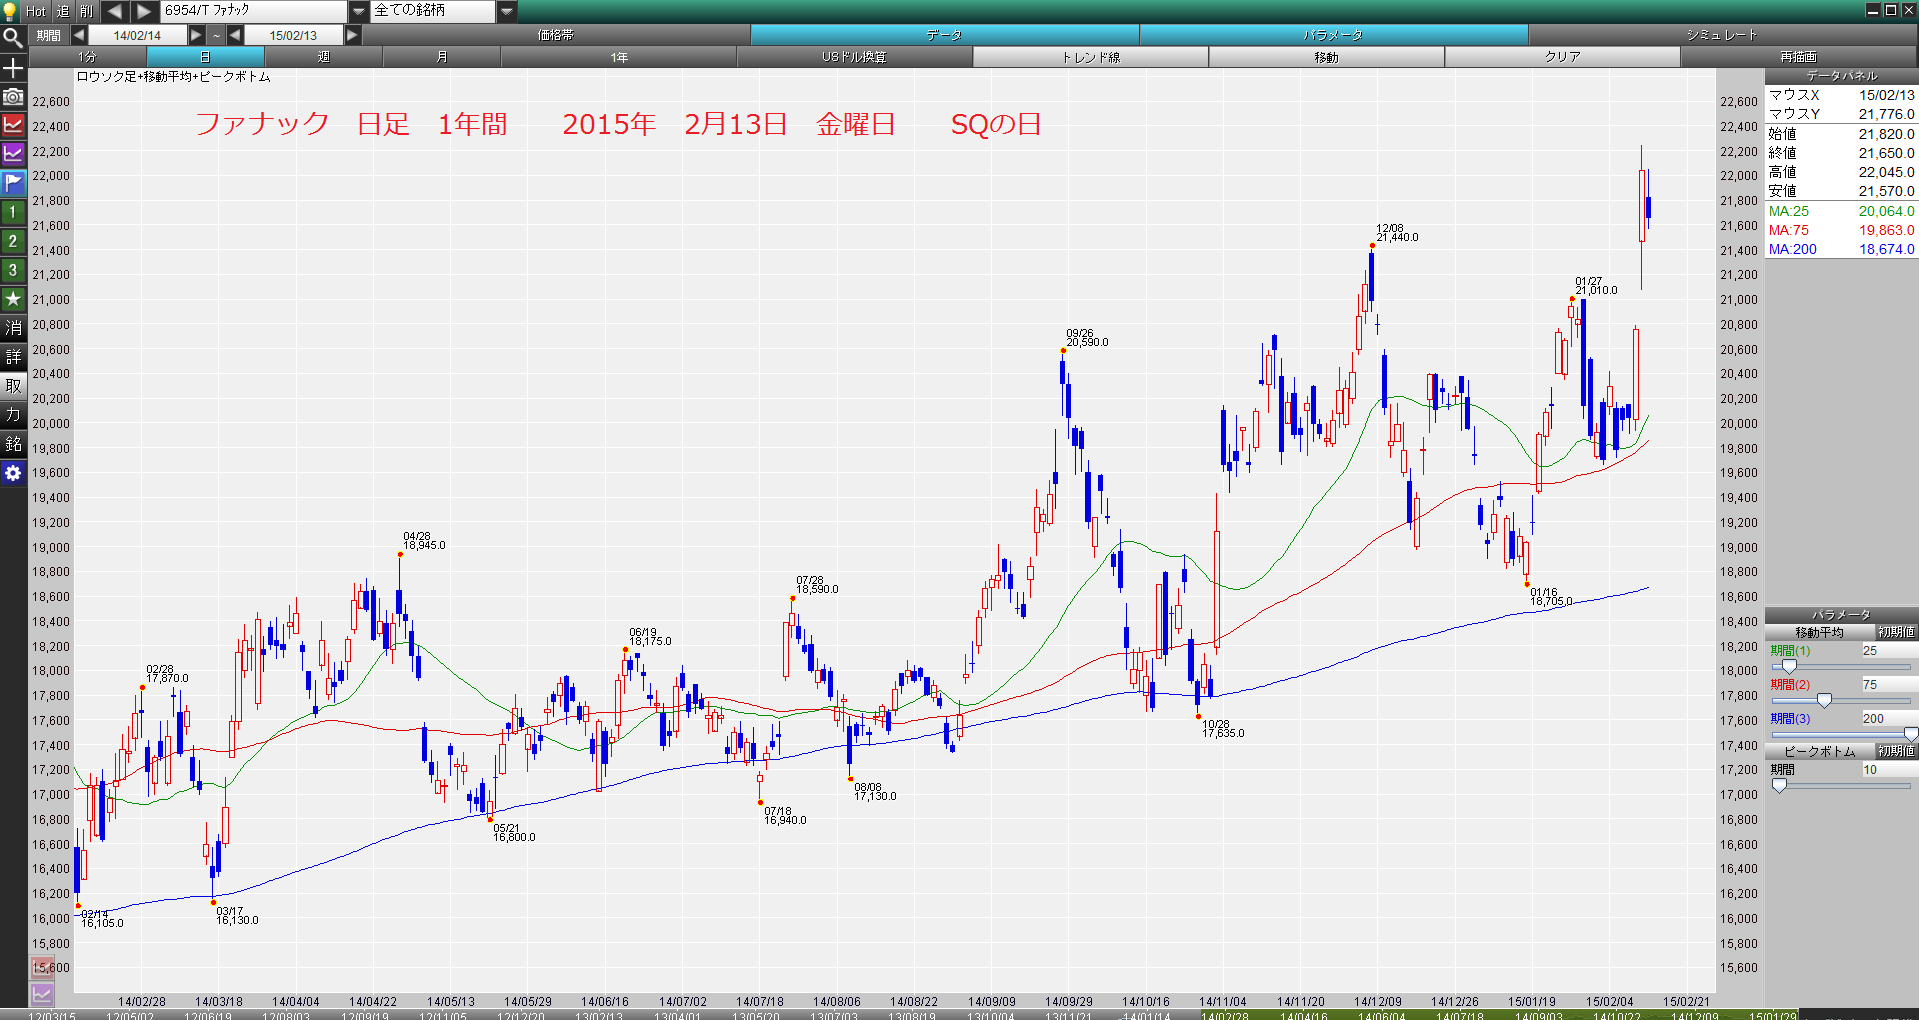
Task: Select the 1年 range tab
Action: [x=619, y=57]
